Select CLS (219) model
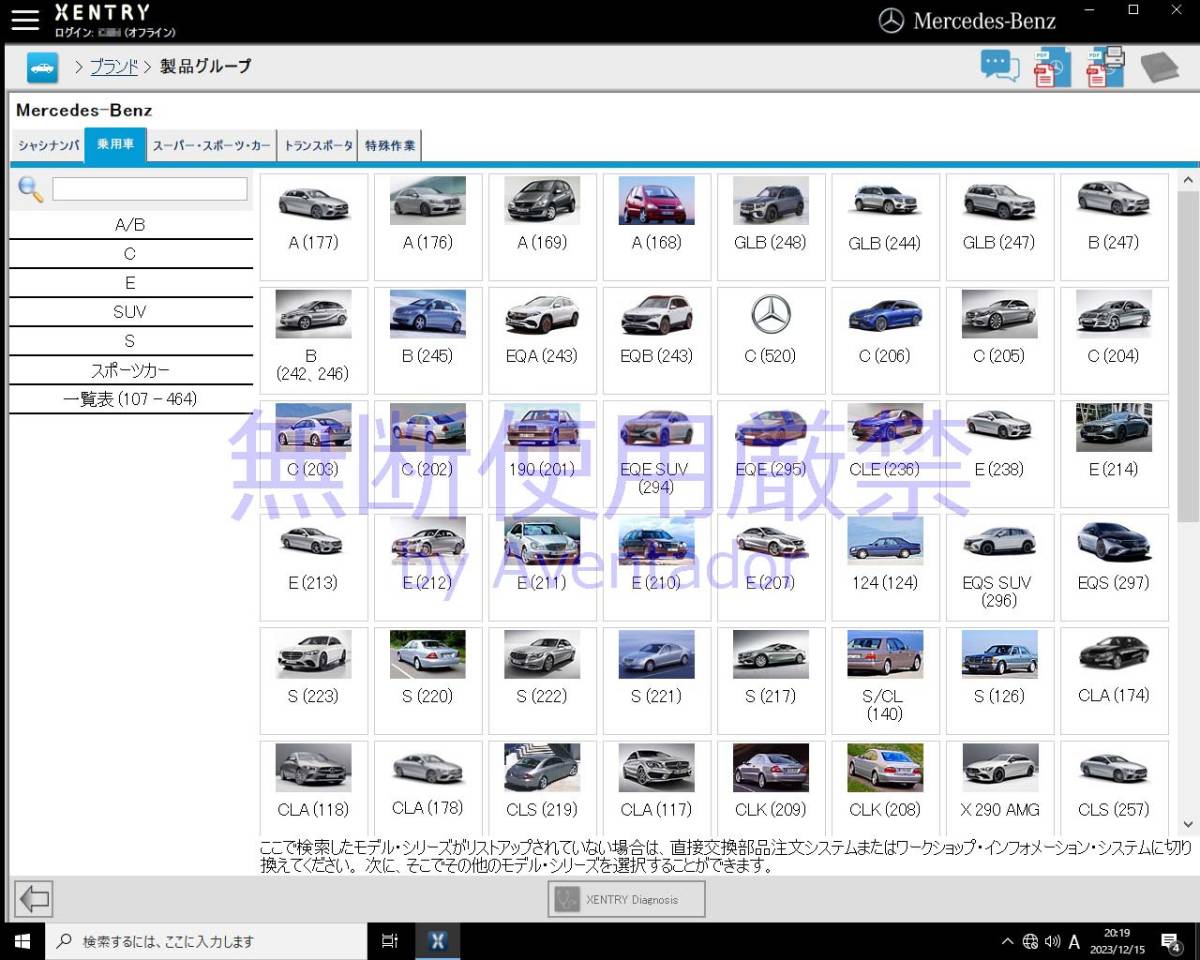 point(542,788)
